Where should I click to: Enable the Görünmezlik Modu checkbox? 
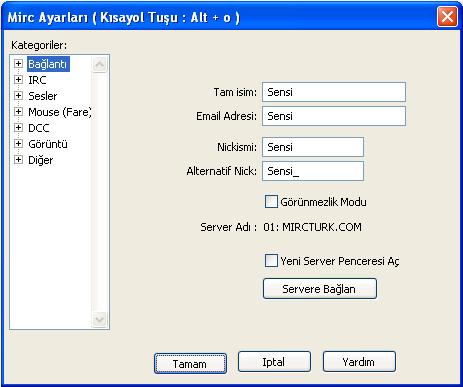pyautogui.click(x=271, y=202)
